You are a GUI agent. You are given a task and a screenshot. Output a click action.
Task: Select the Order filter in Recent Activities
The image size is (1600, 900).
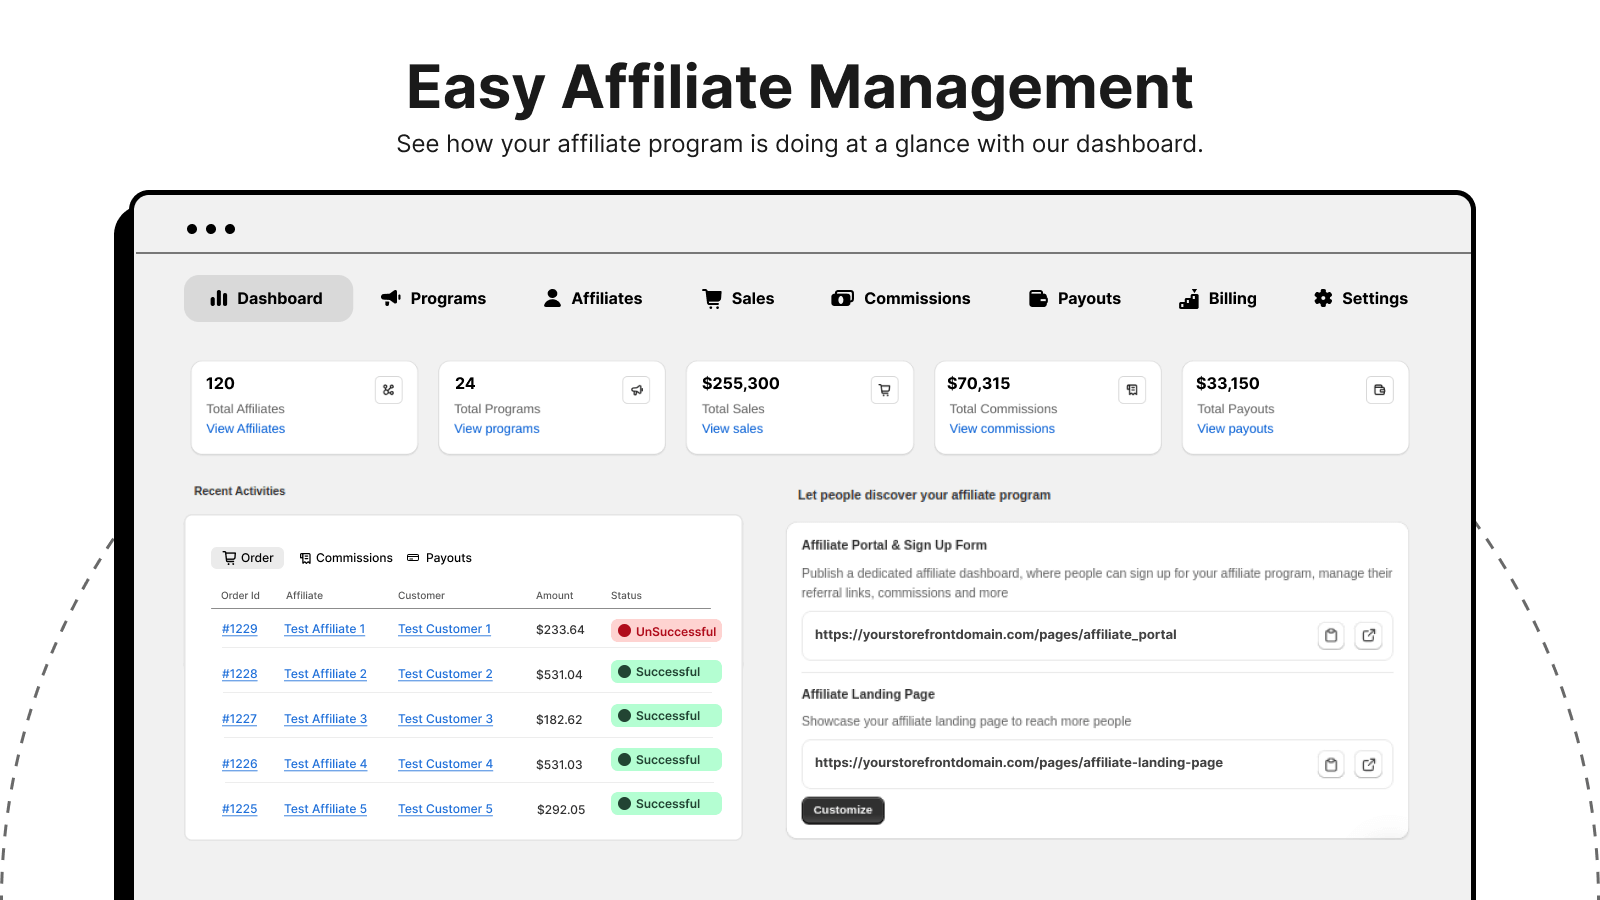tap(247, 557)
